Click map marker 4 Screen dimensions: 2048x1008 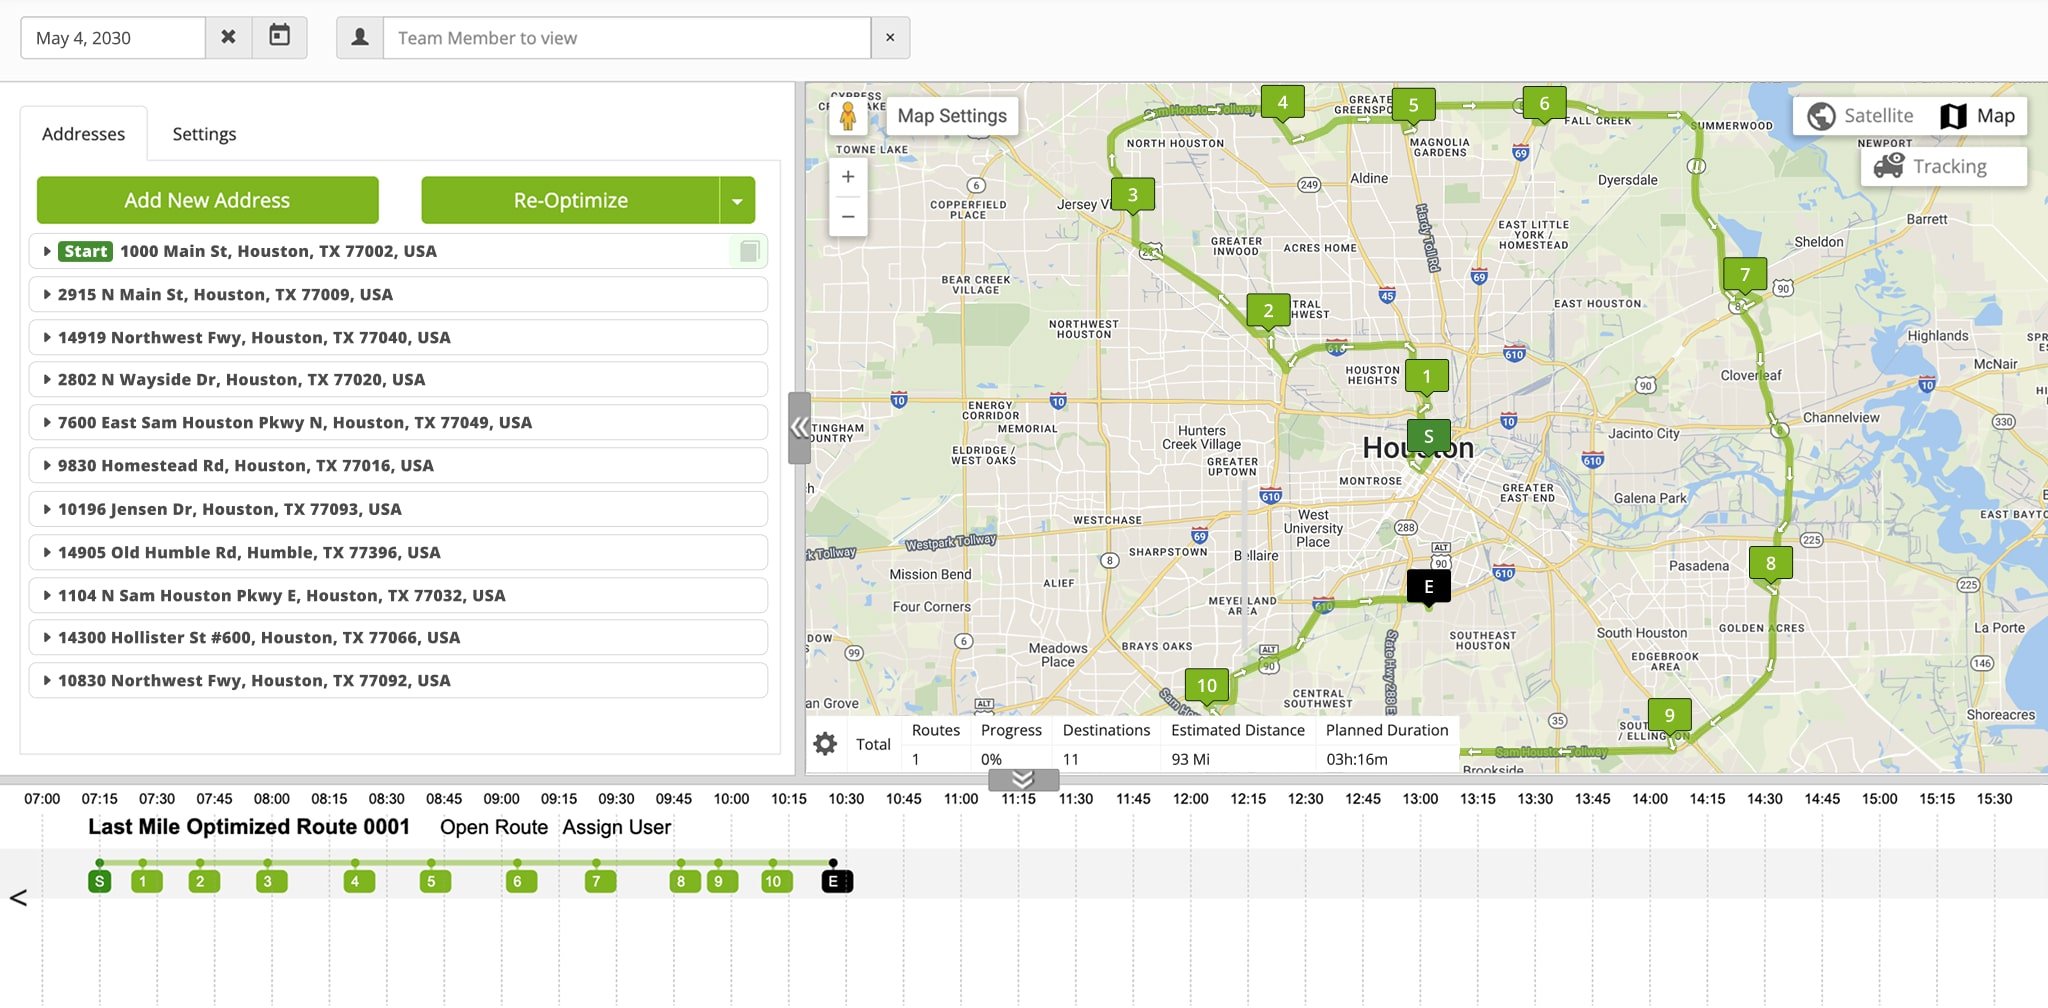pyautogui.click(x=1283, y=102)
